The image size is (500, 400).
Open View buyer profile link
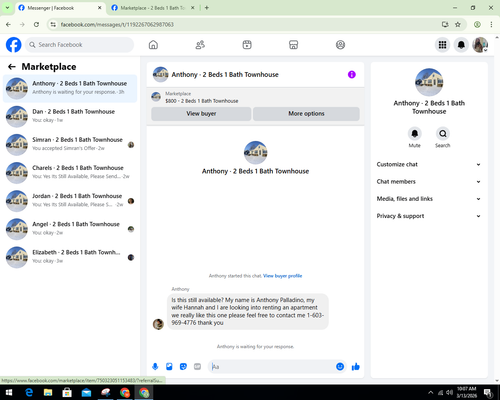(282, 276)
